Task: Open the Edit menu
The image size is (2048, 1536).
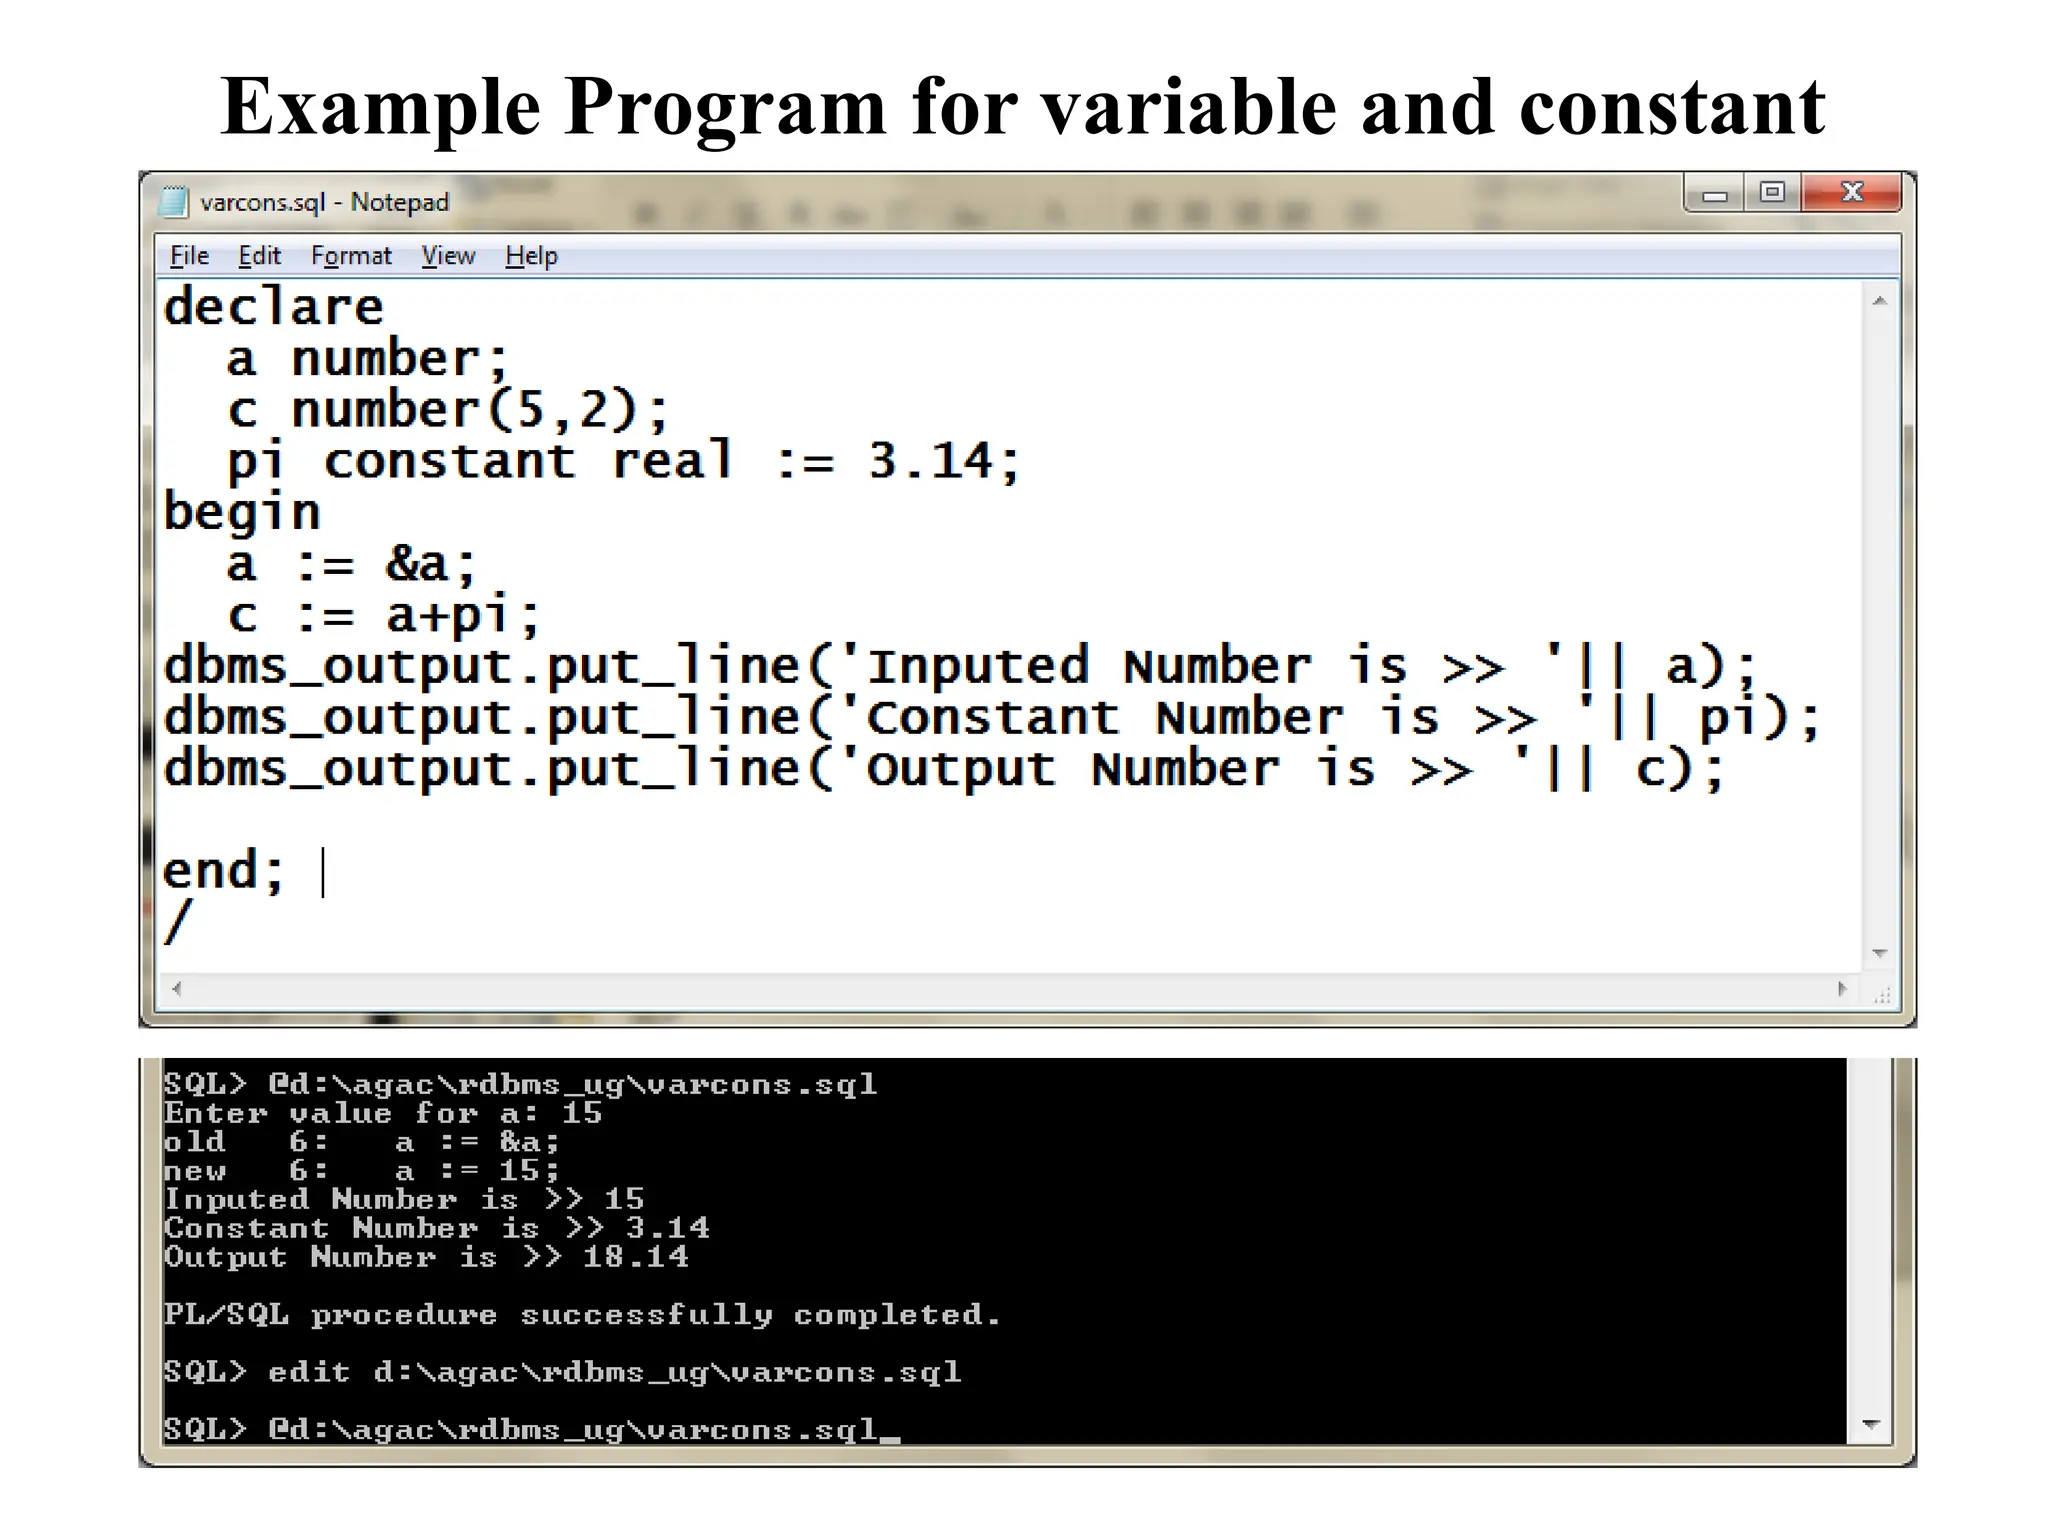Action: tap(259, 256)
